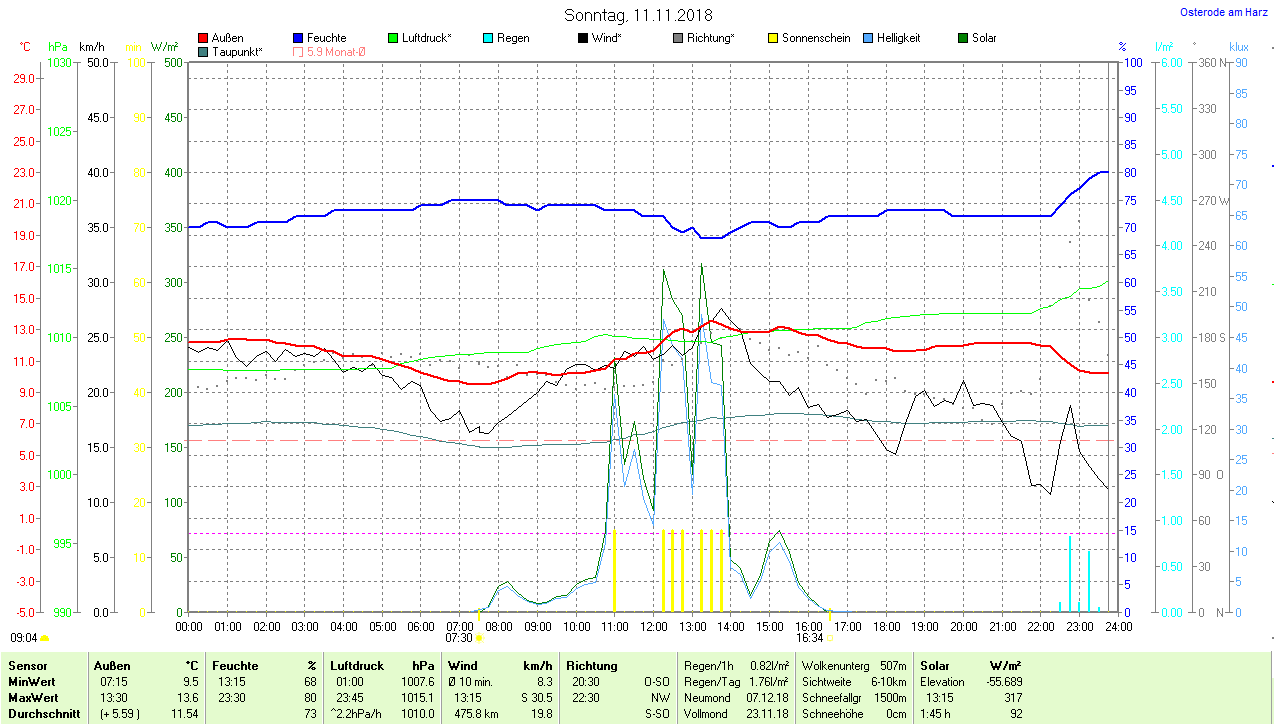The image size is (1274, 724).
Task: Click the Helligkeit legend square
Action: click(x=867, y=38)
